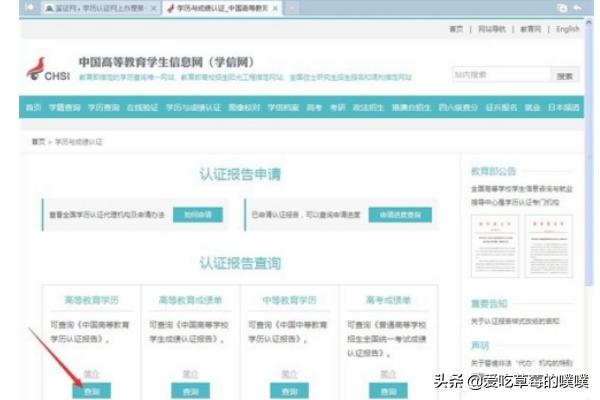
Task: Open 征兵报名 in the navigation bar
Action: [x=501, y=108]
